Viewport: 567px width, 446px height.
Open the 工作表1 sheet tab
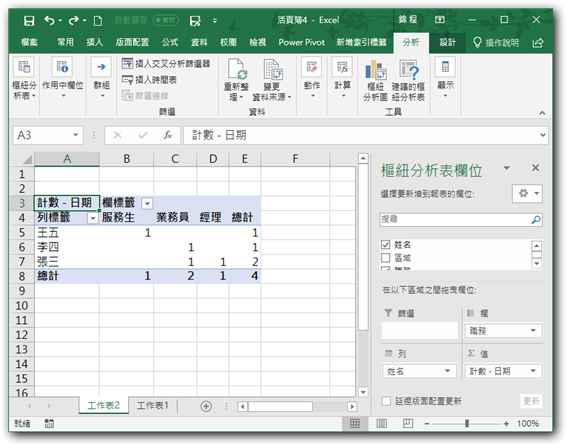pyautogui.click(x=153, y=405)
